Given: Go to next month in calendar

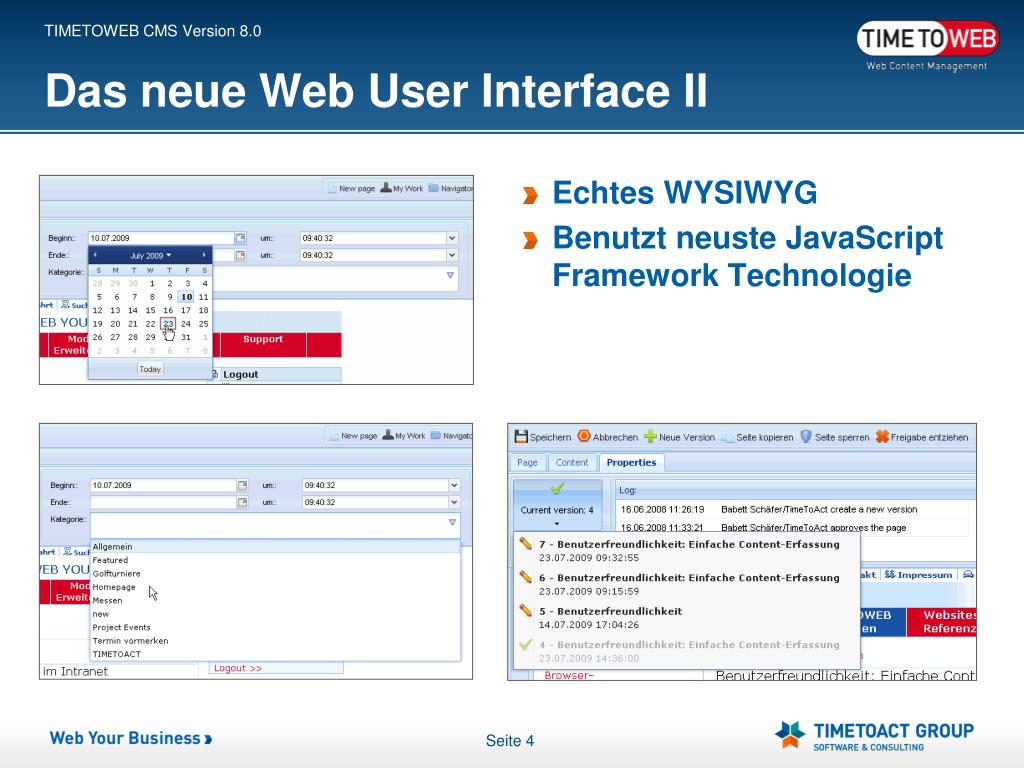Looking at the screenshot, I should [x=204, y=255].
